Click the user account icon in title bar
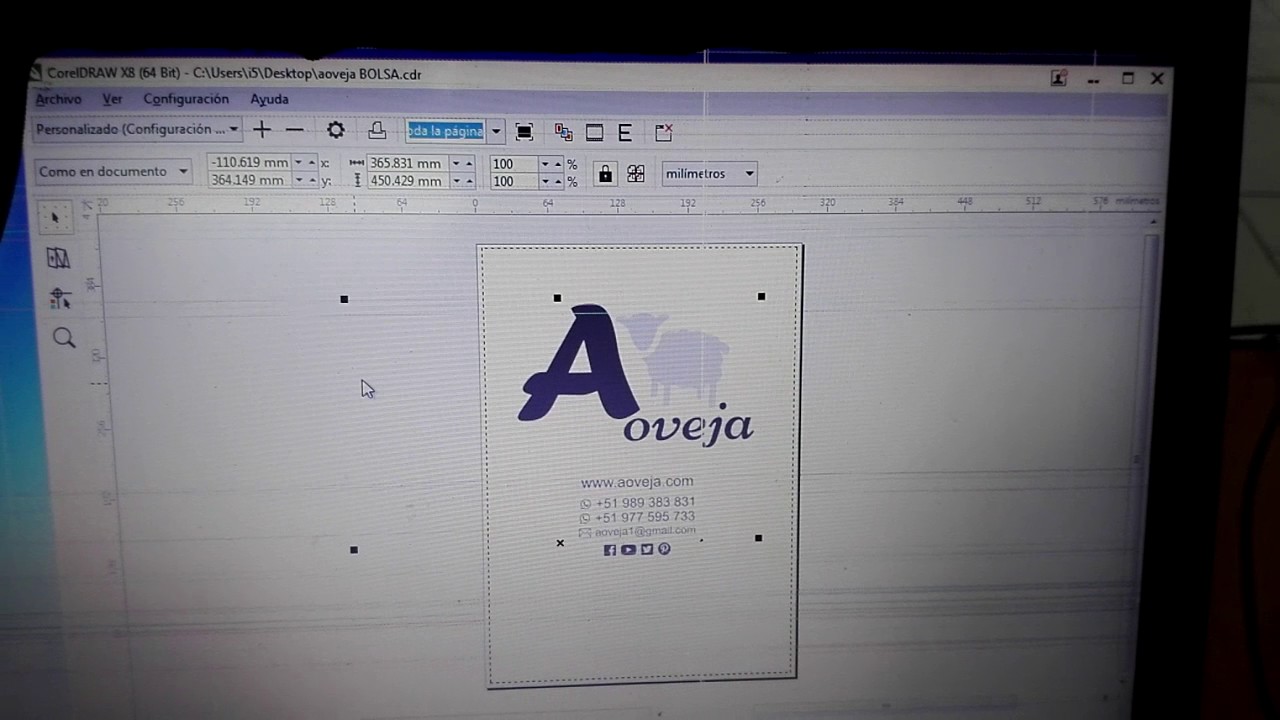1280x720 pixels. click(1059, 78)
